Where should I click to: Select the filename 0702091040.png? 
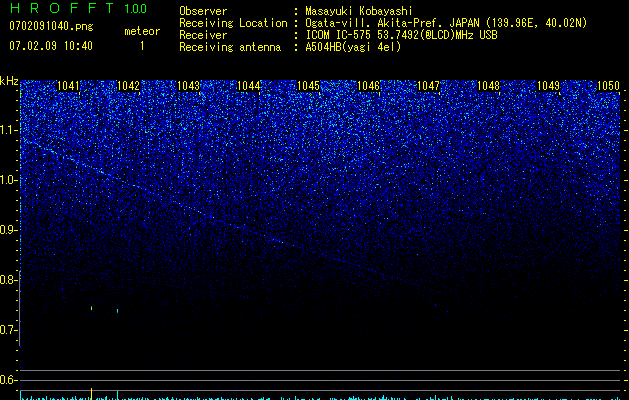point(51,26)
